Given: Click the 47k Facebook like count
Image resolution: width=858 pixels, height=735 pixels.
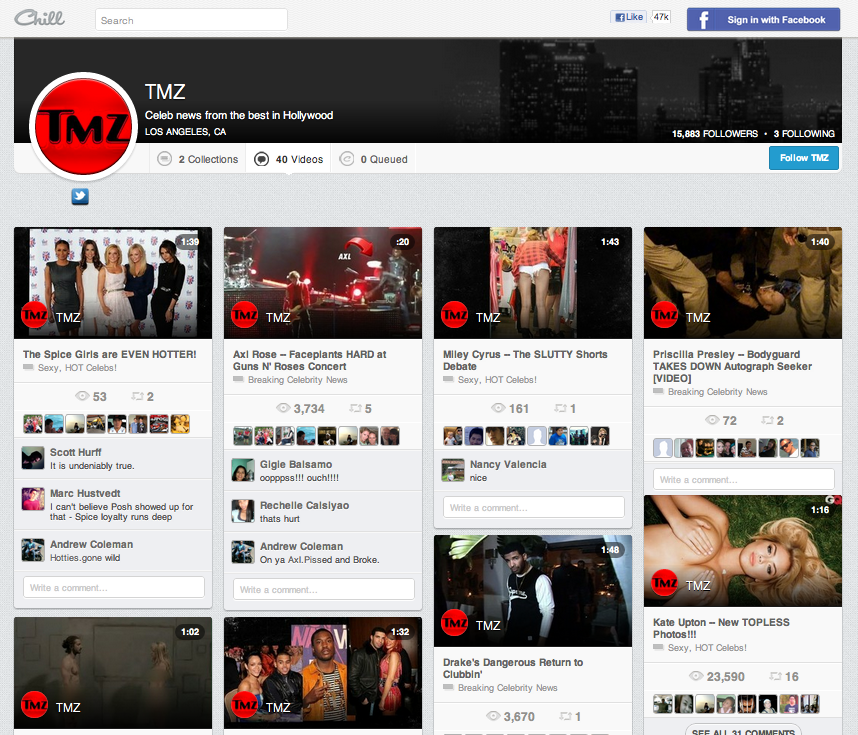Looking at the screenshot, I should [x=661, y=17].
